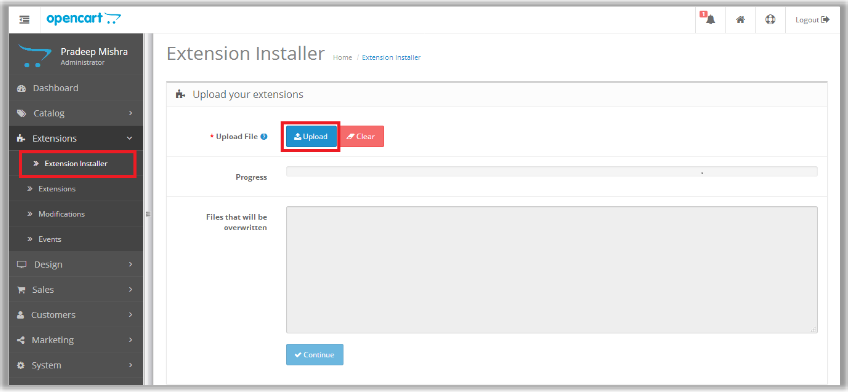
Task: Click the Upload File help tooltip icon
Action: pos(264,137)
